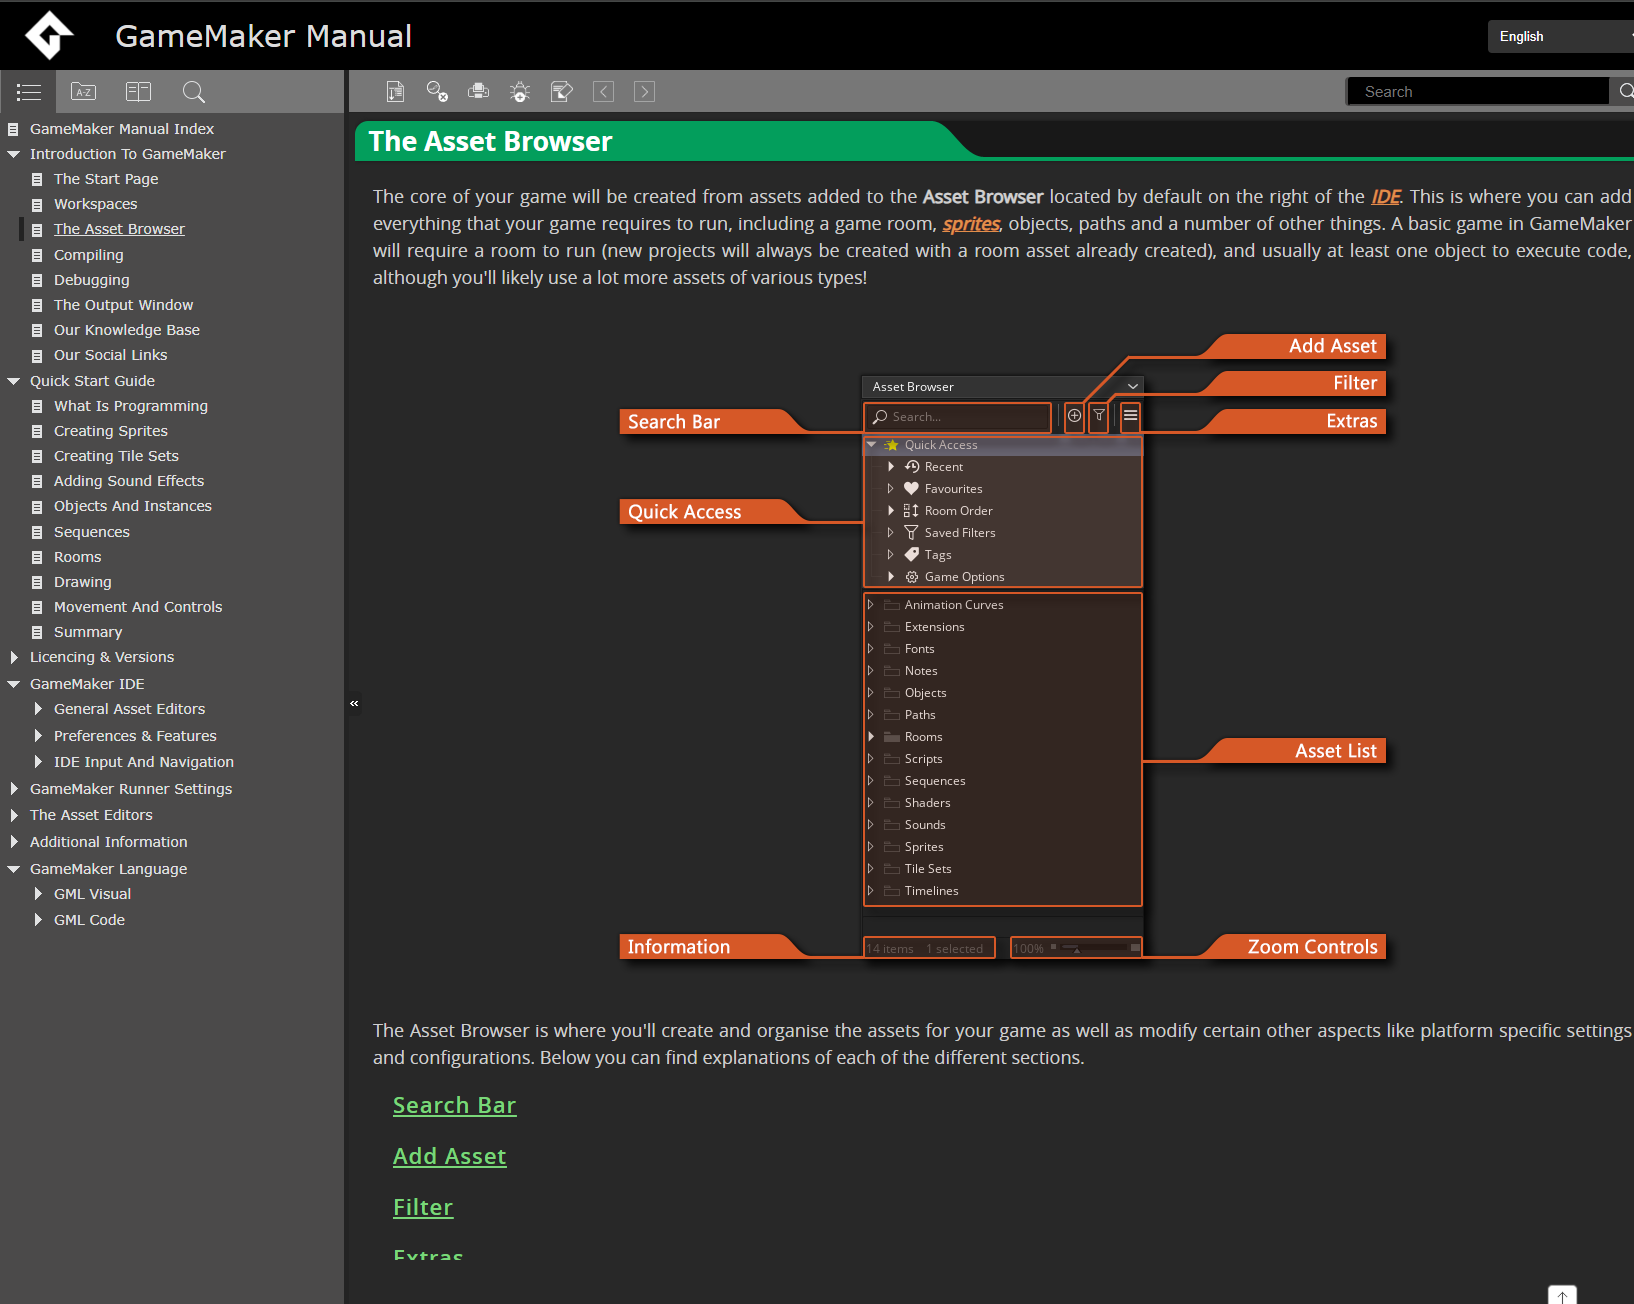Collapse GameMaker Language section
Image resolution: width=1634 pixels, height=1304 pixels.
click(14, 869)
